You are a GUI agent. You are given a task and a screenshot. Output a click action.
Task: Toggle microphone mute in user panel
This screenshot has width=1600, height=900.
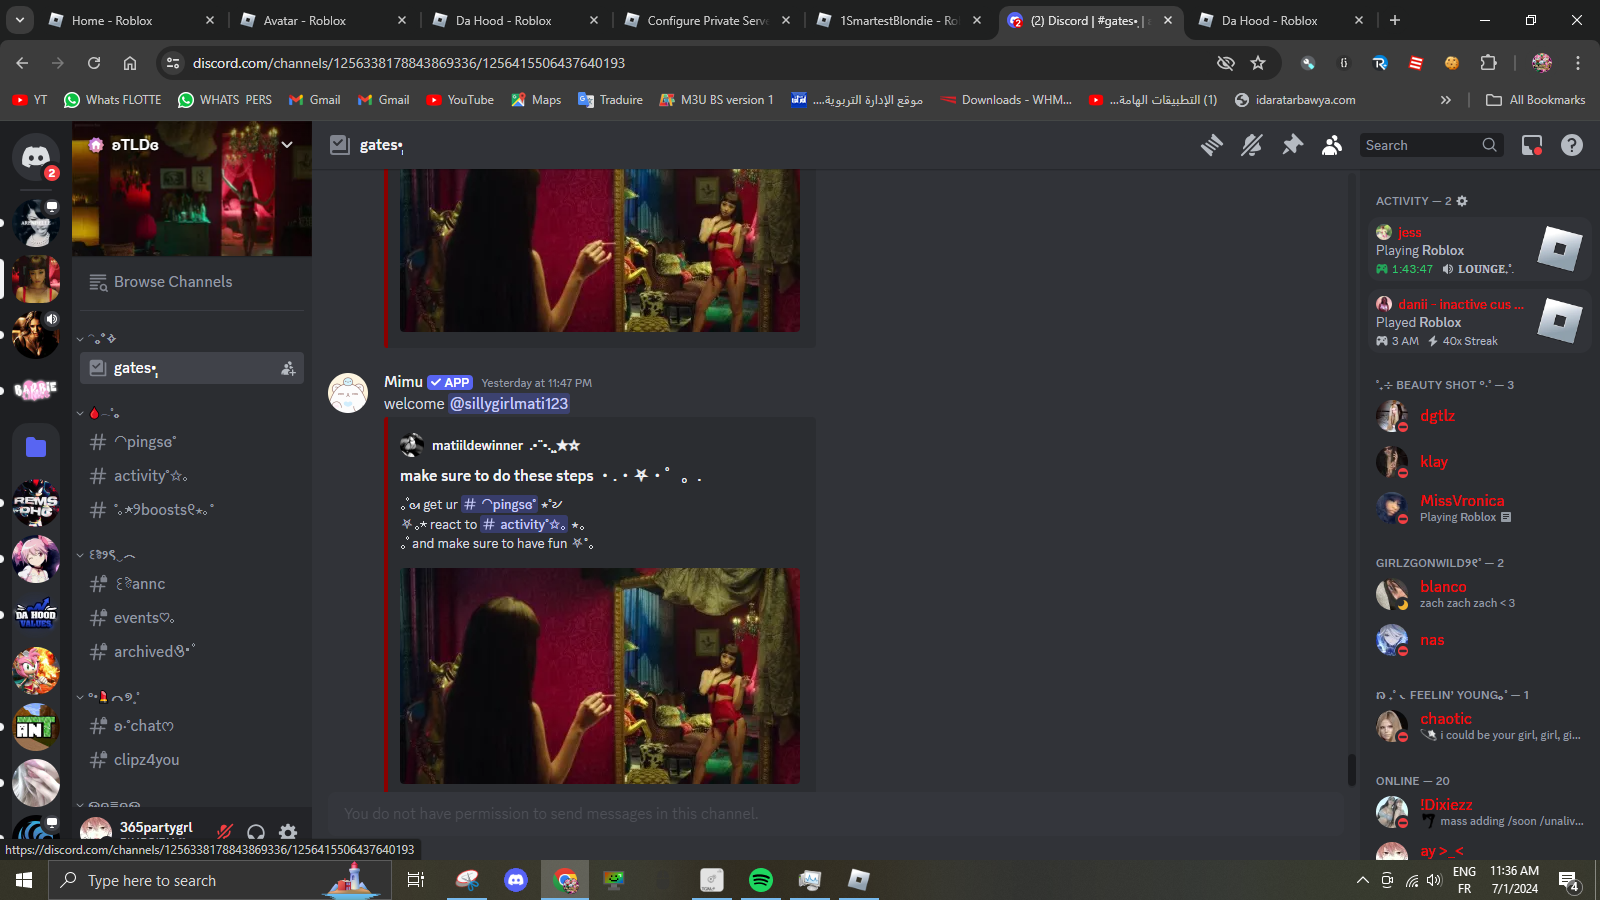[225, 832]
